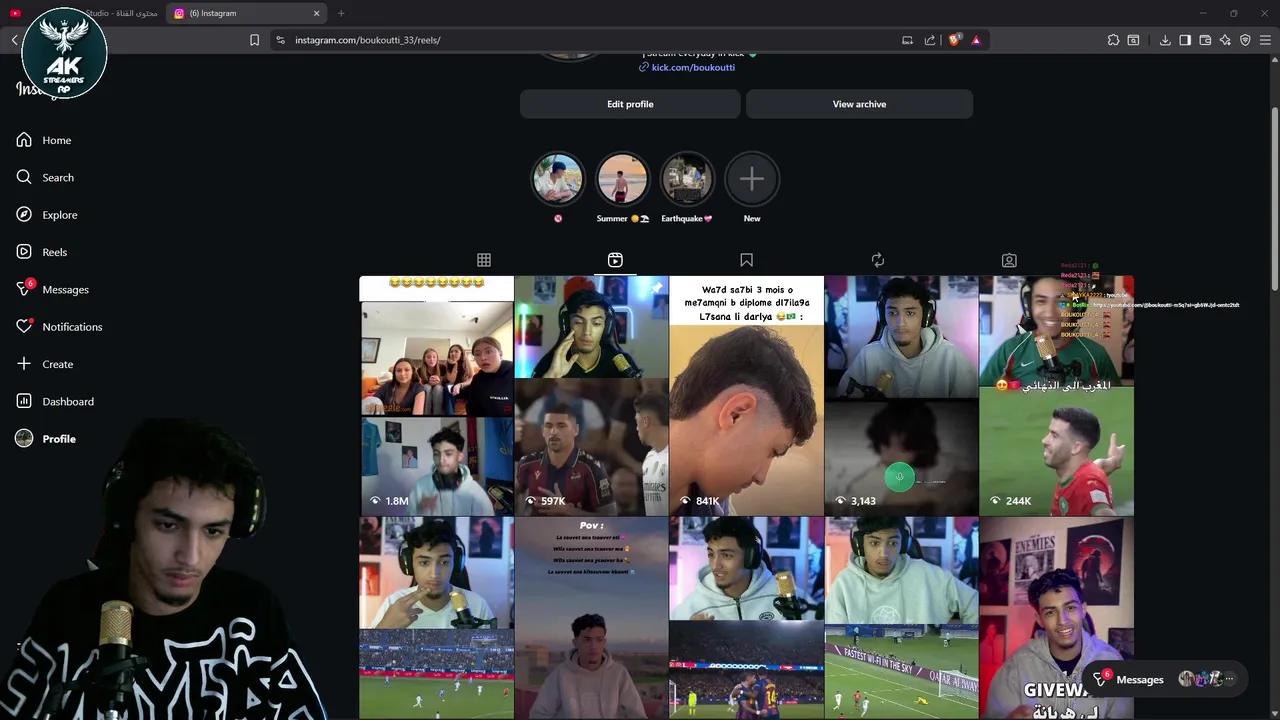
Task: Switch to the Saved bookmark tab
Action: tap(746, 260)
